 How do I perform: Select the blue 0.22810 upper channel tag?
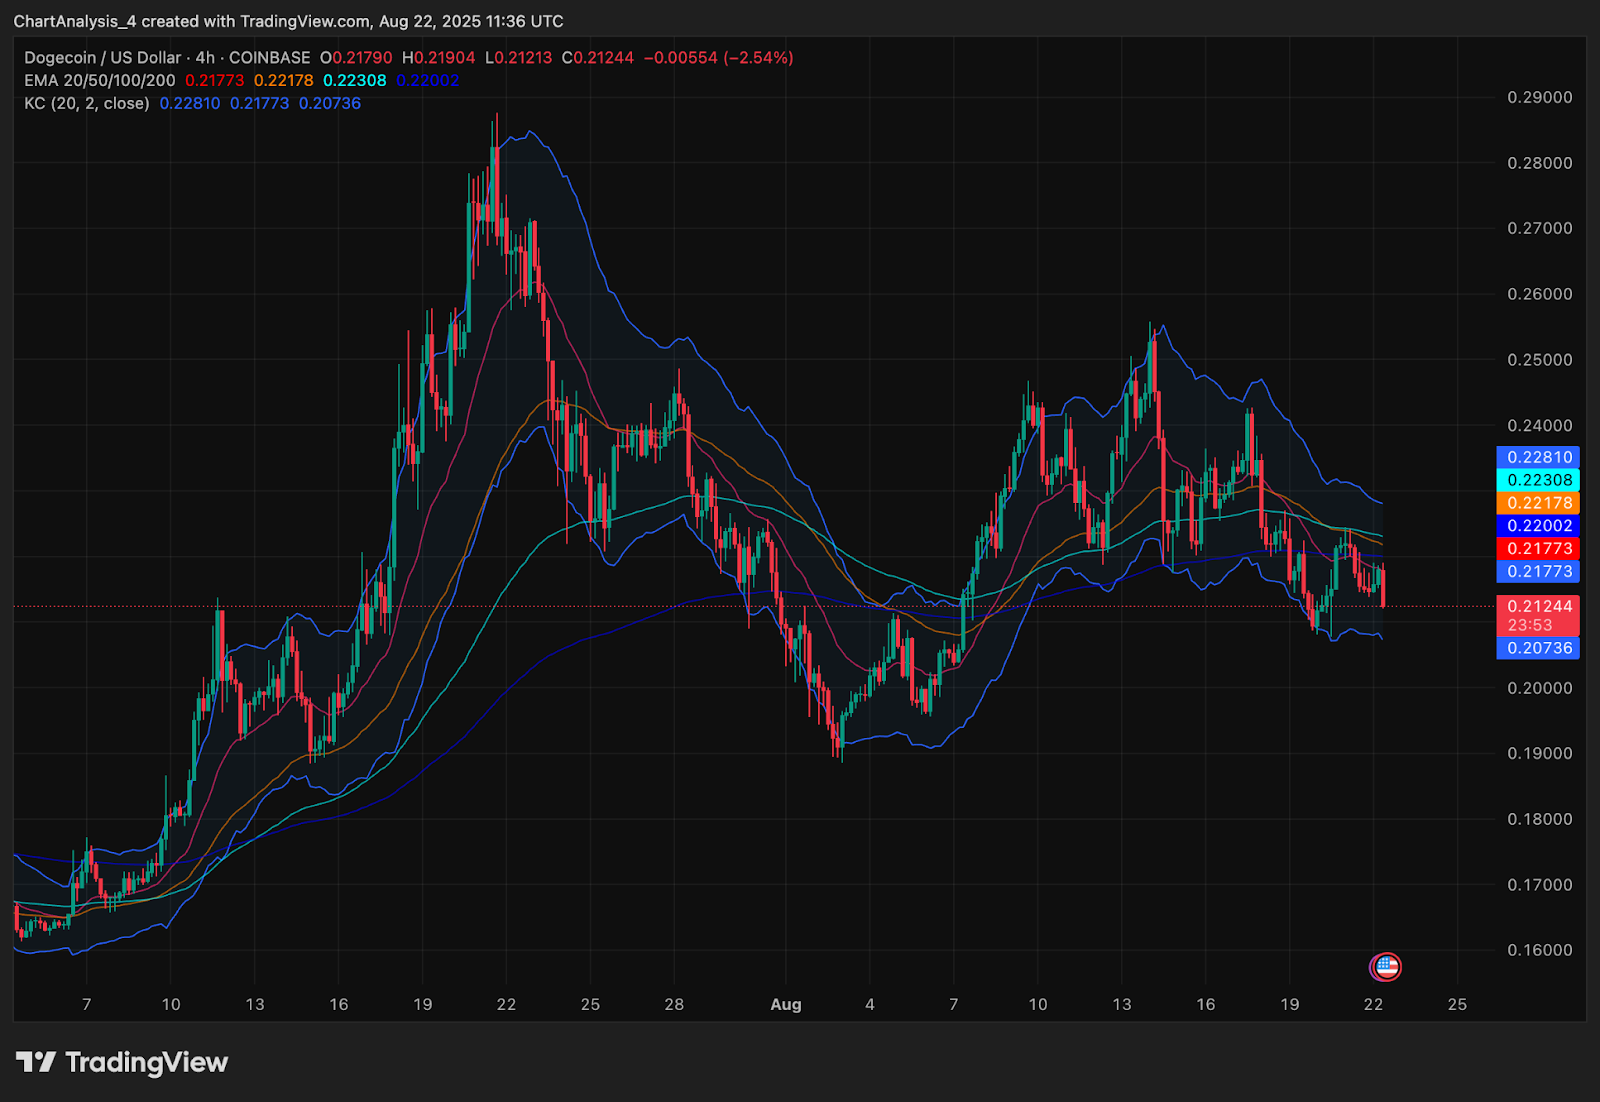pyautogui.click(x=1538, y=457)
